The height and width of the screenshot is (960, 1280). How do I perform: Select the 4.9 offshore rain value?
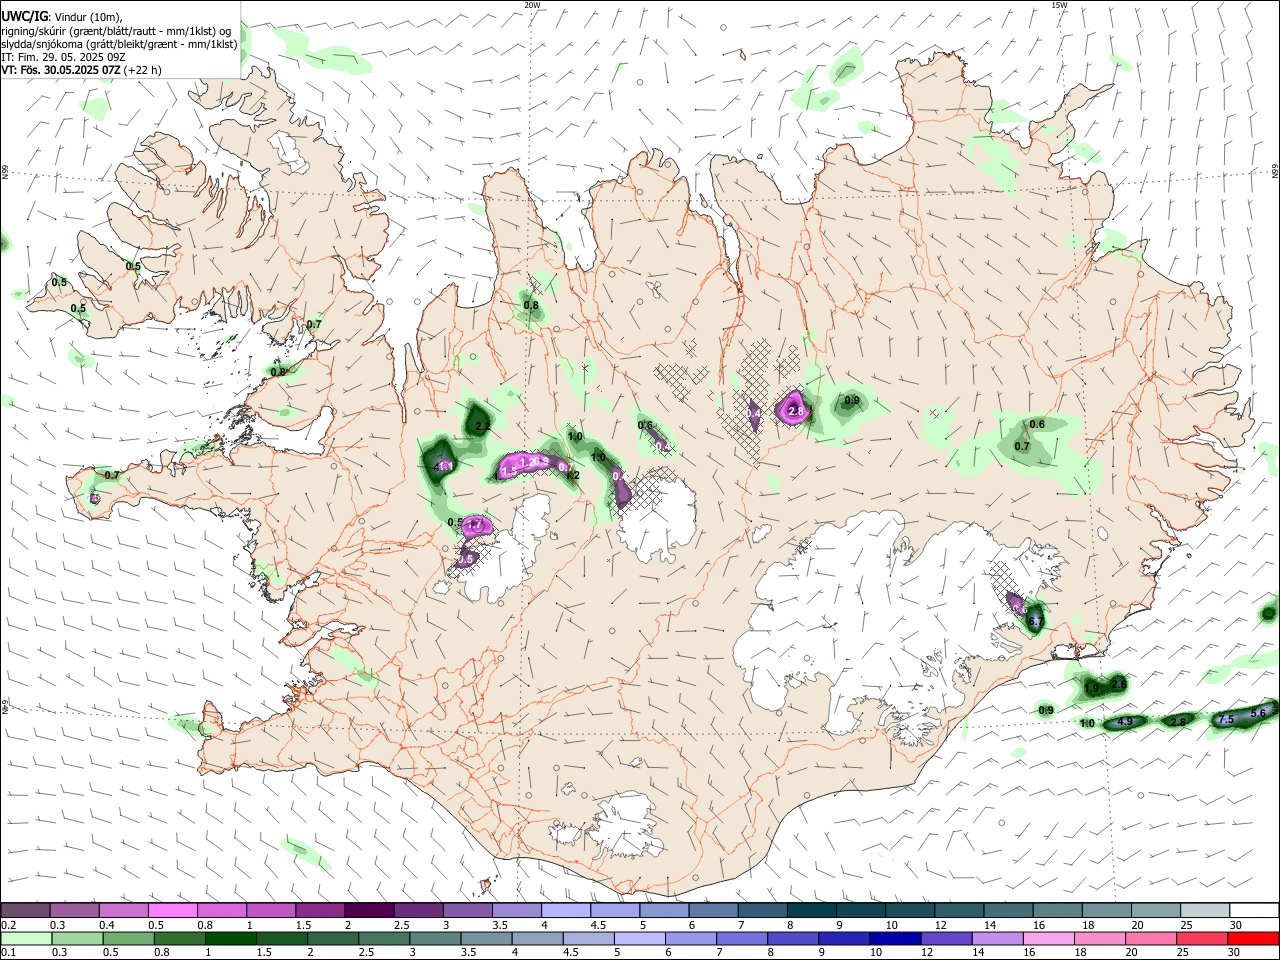(x=1124, y=722)
